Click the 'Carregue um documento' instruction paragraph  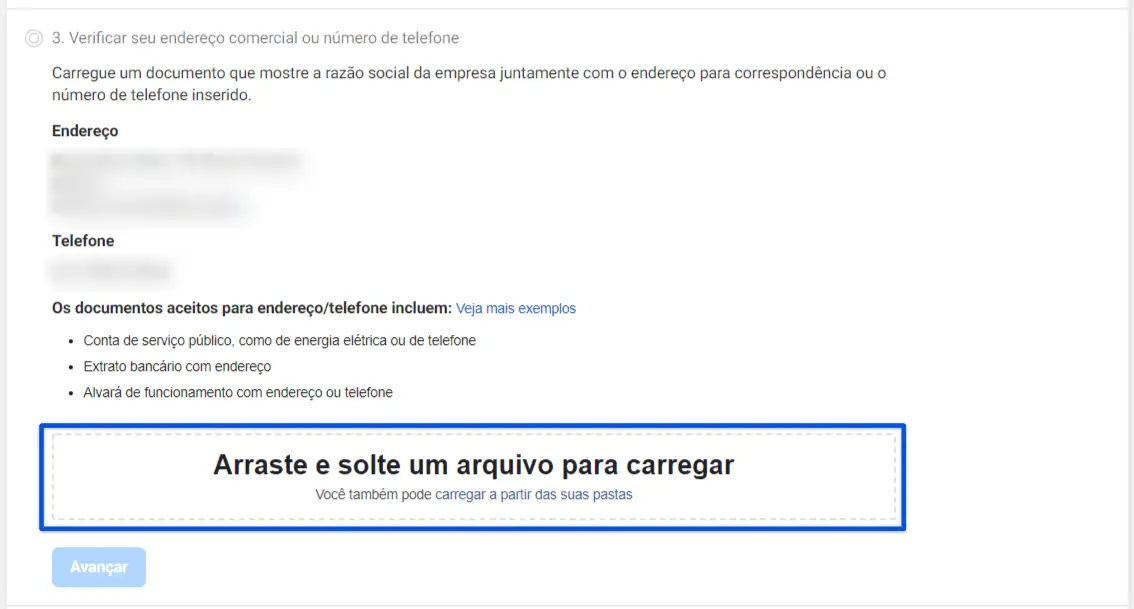(x=469, y=84)
